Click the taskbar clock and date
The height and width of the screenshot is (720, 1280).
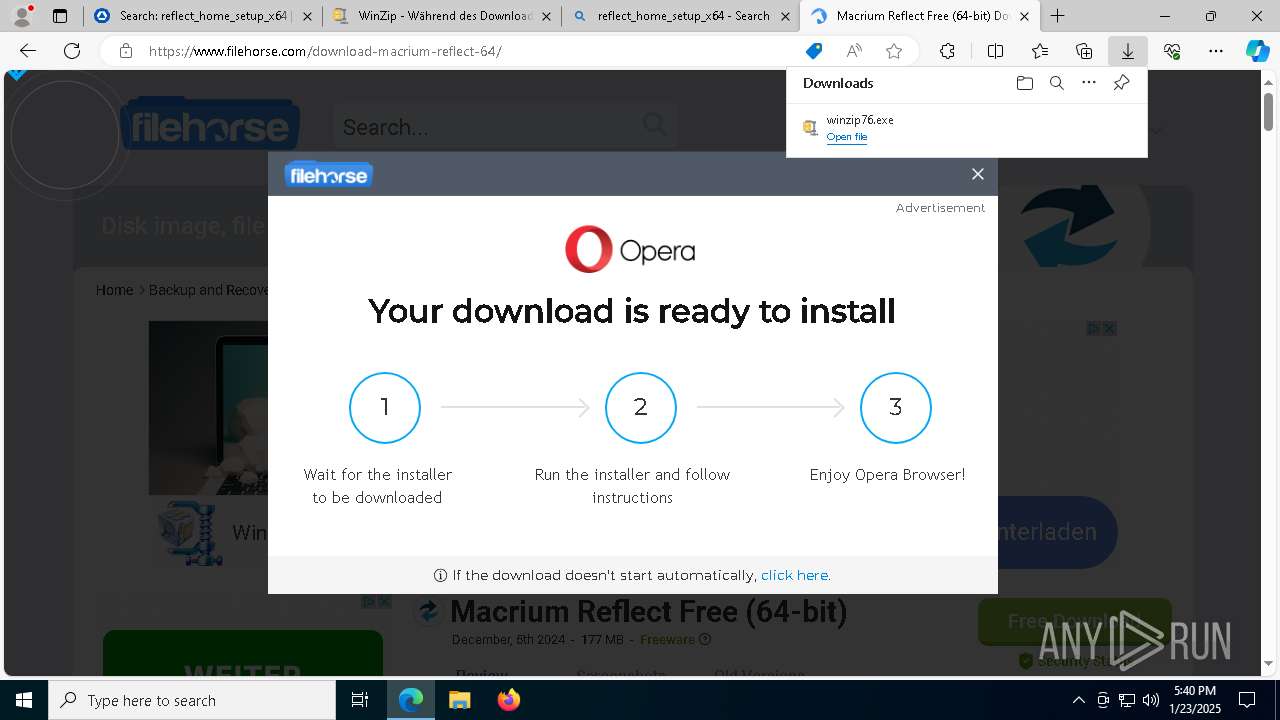pos(1194,700)
